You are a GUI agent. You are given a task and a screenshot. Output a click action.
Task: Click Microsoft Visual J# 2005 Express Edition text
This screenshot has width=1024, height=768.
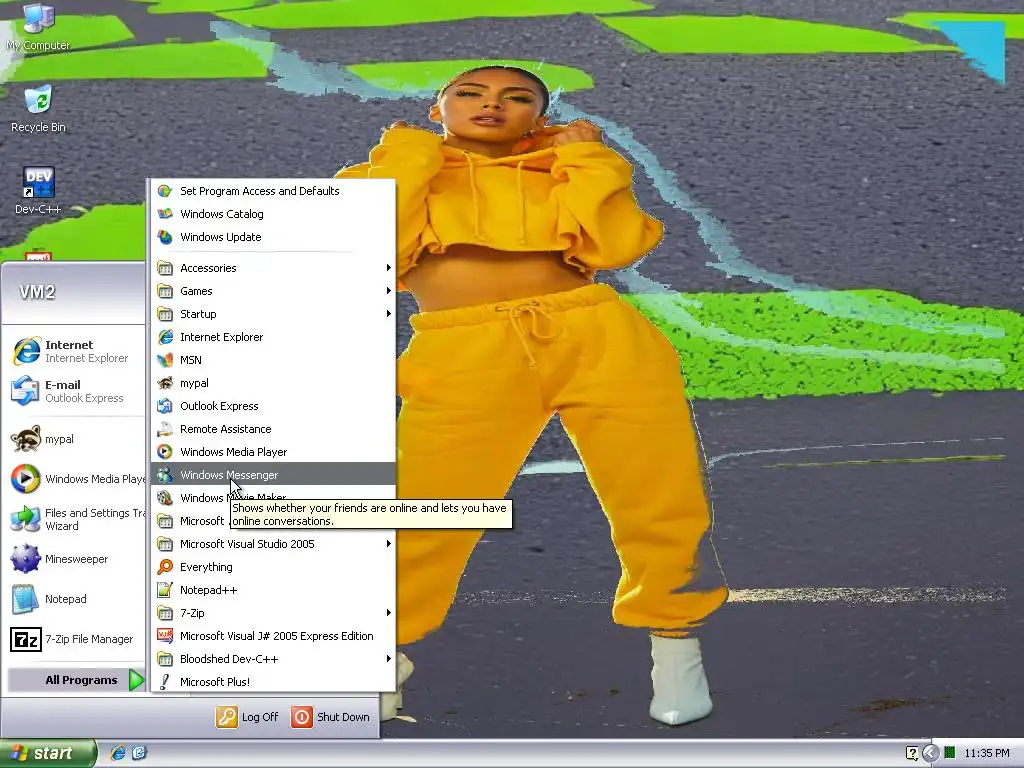[277, 635]
